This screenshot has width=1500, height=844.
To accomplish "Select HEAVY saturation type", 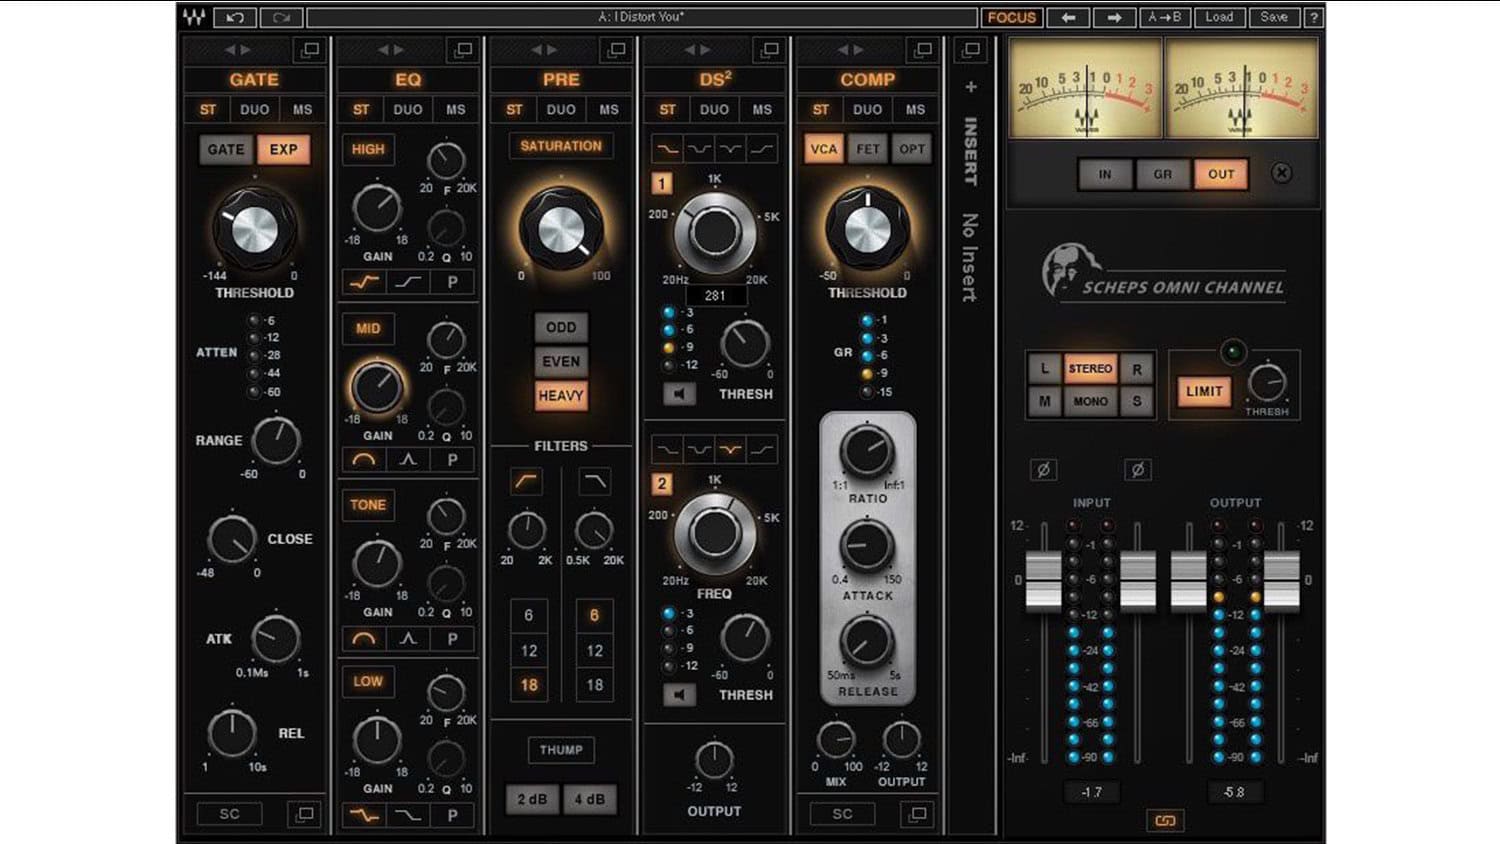I will tap(561, 395).
